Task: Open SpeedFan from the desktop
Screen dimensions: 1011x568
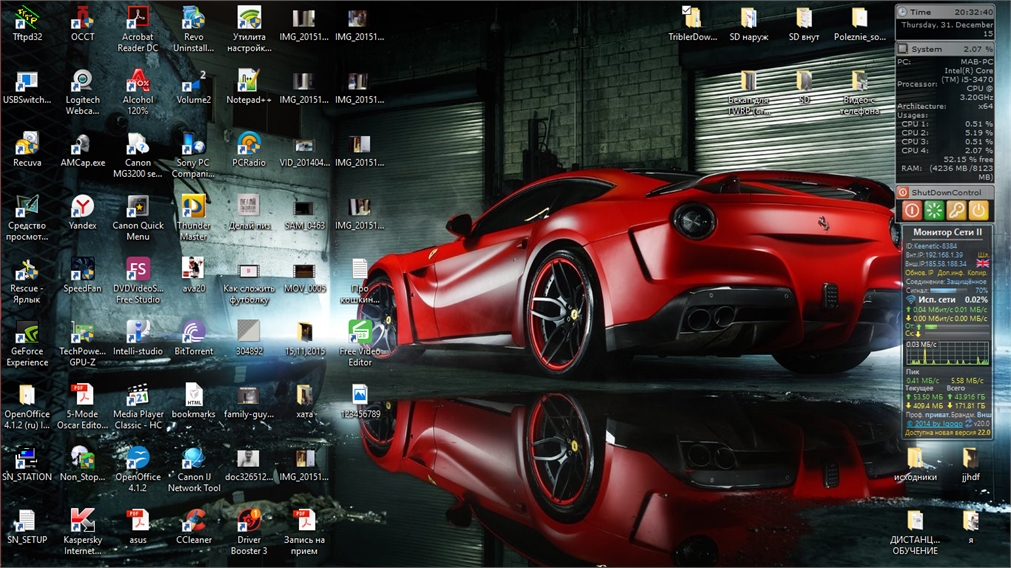Action: pos(82,270)
